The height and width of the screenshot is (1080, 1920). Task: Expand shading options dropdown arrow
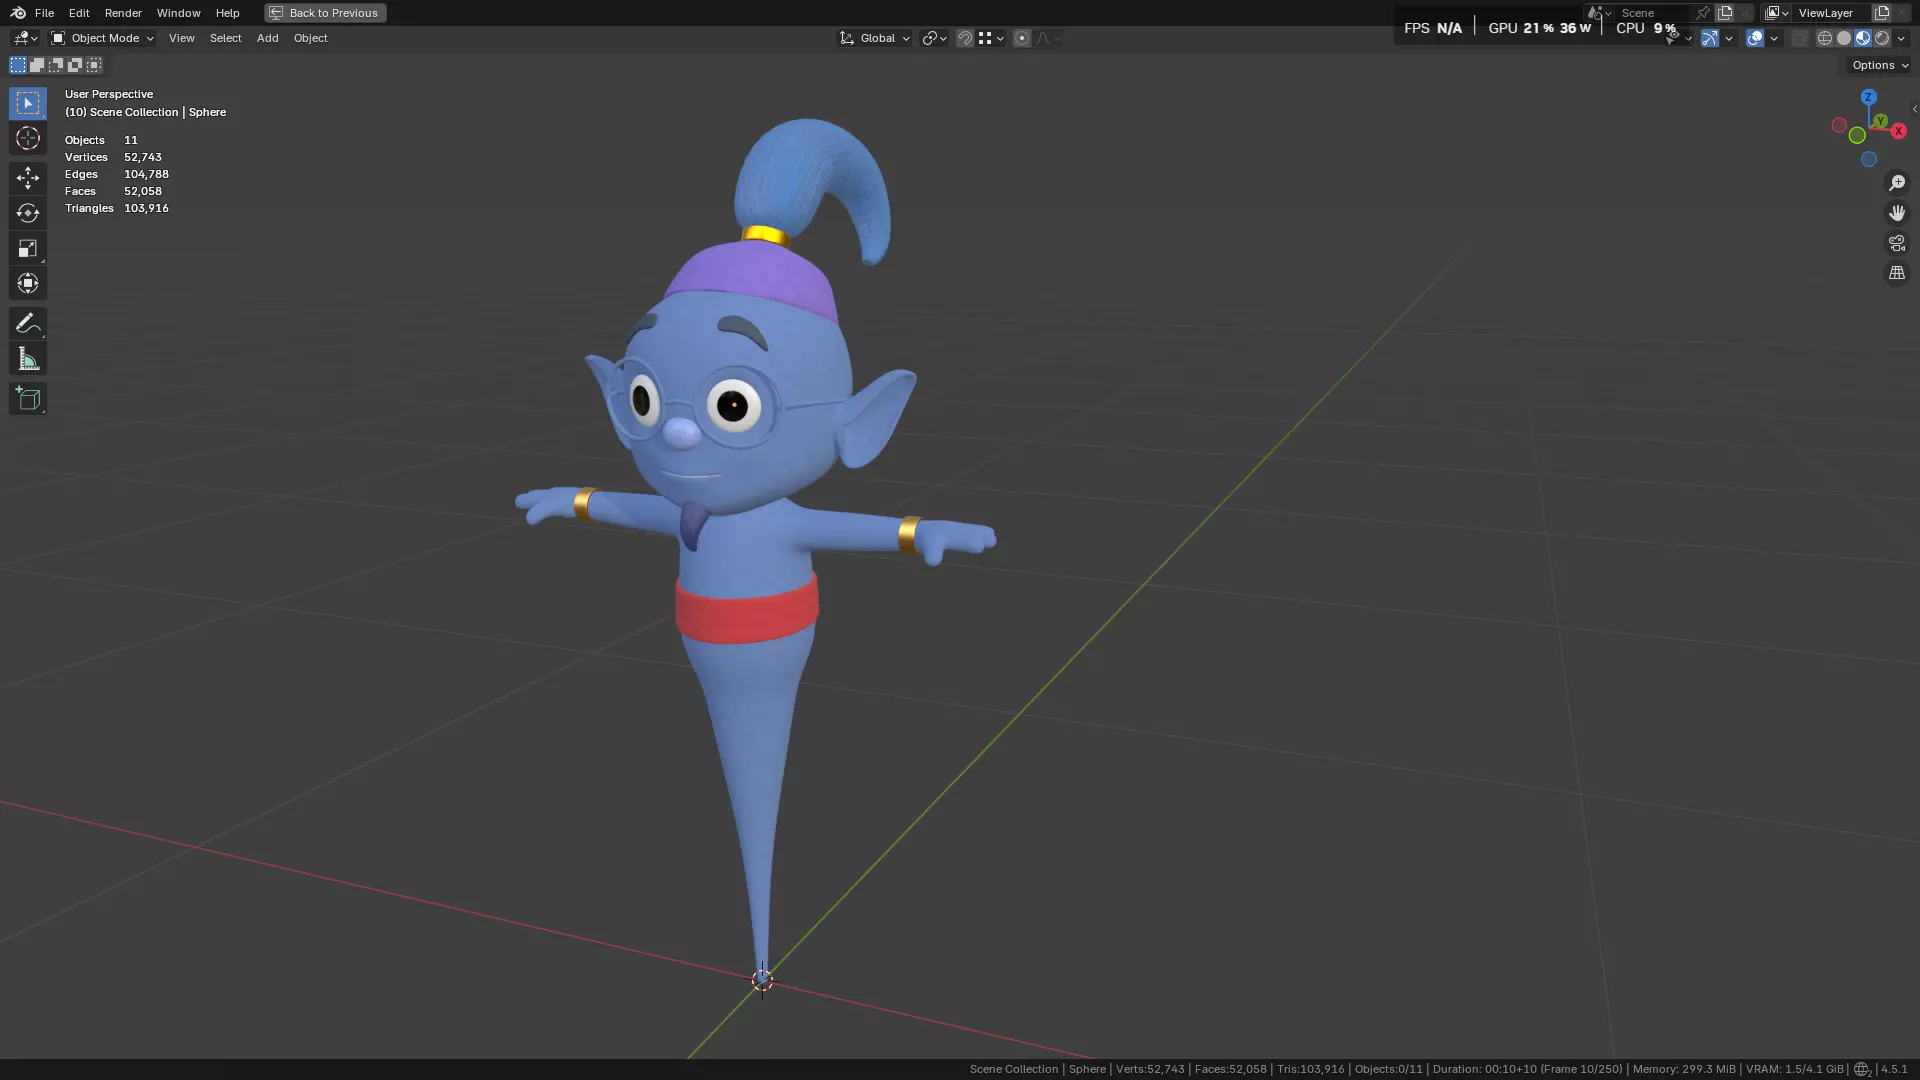1901,38
